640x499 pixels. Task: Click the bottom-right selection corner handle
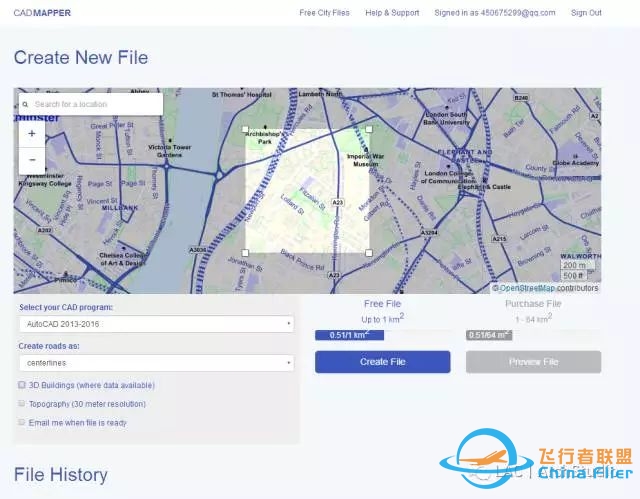coord(369,253)
